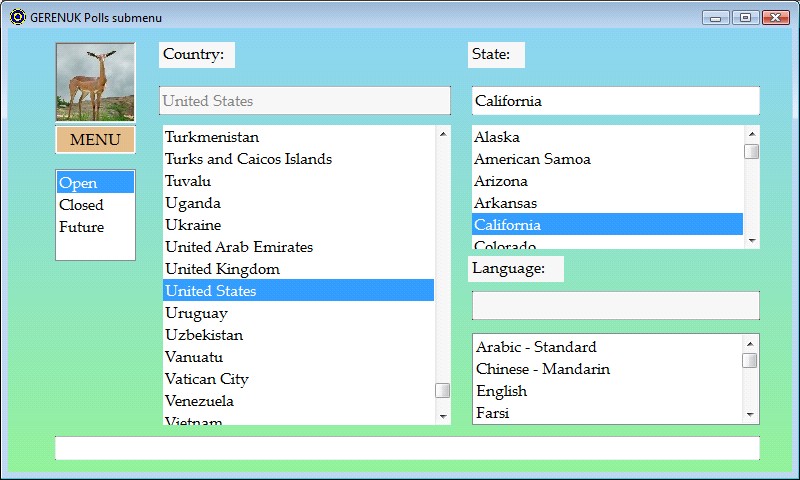Screen dimensions: 800x480
Task: Select United Kingdom from country list
Action: tap(222, 269)
